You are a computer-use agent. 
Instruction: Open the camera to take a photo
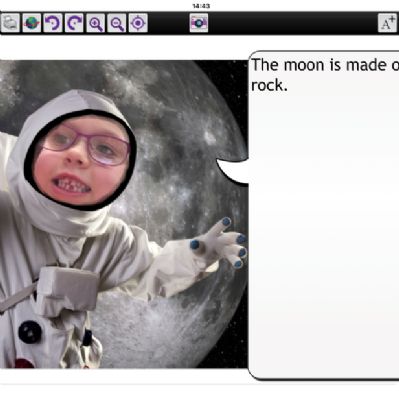click(x=199, y=23)
